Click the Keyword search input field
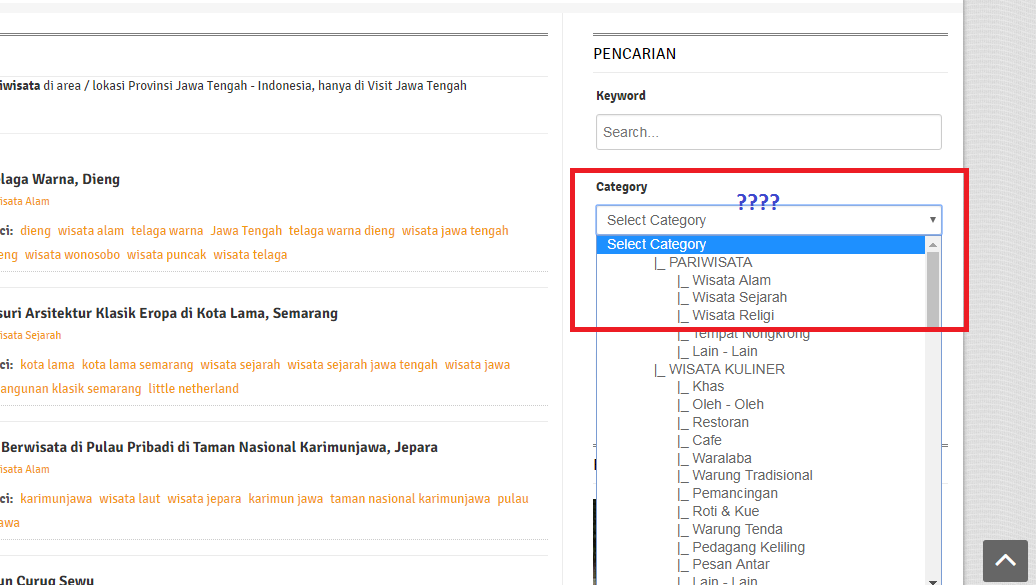Screen dimensions: 1036x585 [768, 132]
